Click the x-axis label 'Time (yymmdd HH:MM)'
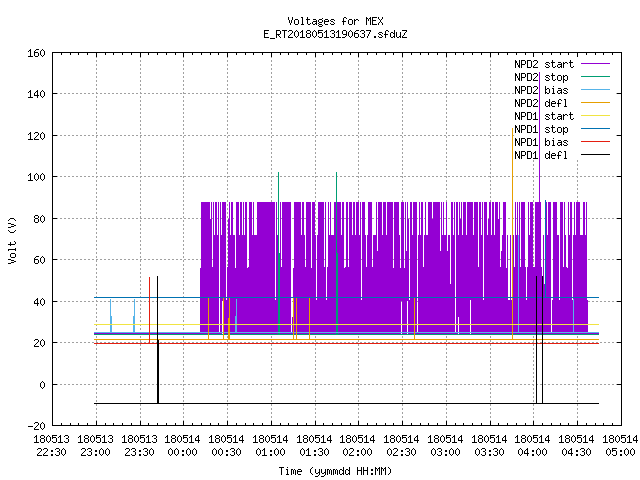 coord(335,471)
